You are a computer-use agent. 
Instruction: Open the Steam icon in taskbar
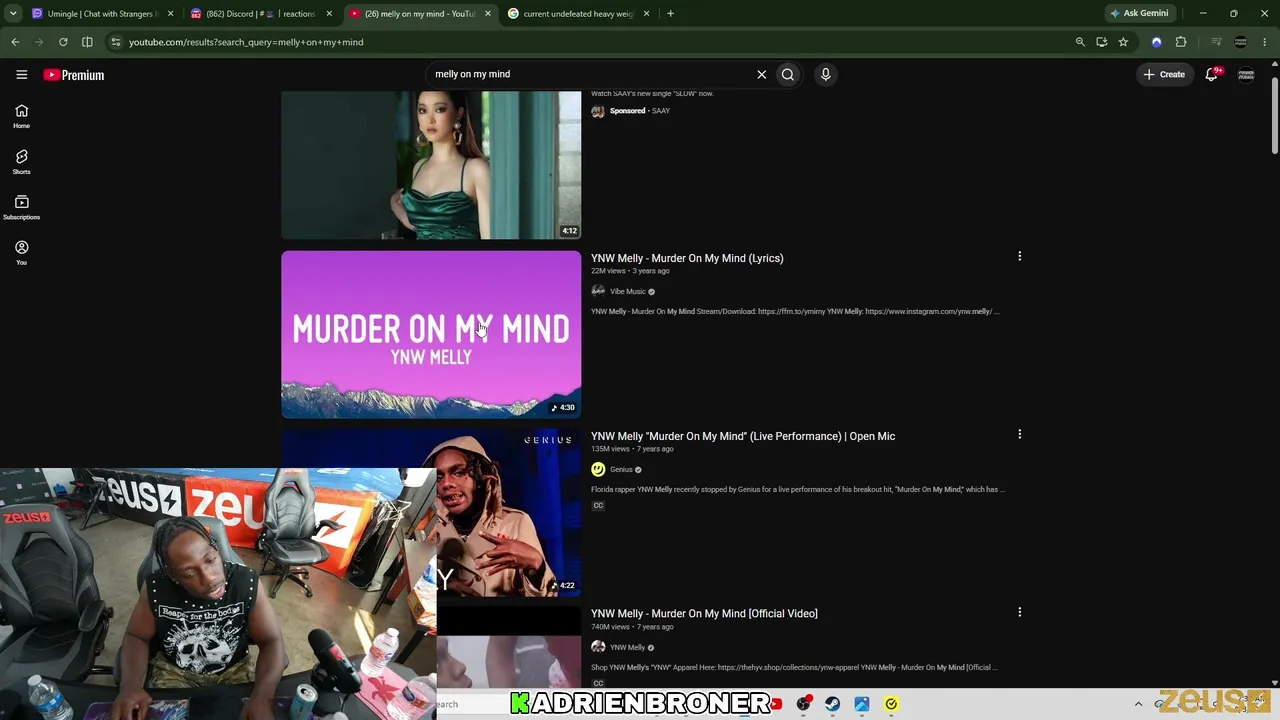coord(832,704)
